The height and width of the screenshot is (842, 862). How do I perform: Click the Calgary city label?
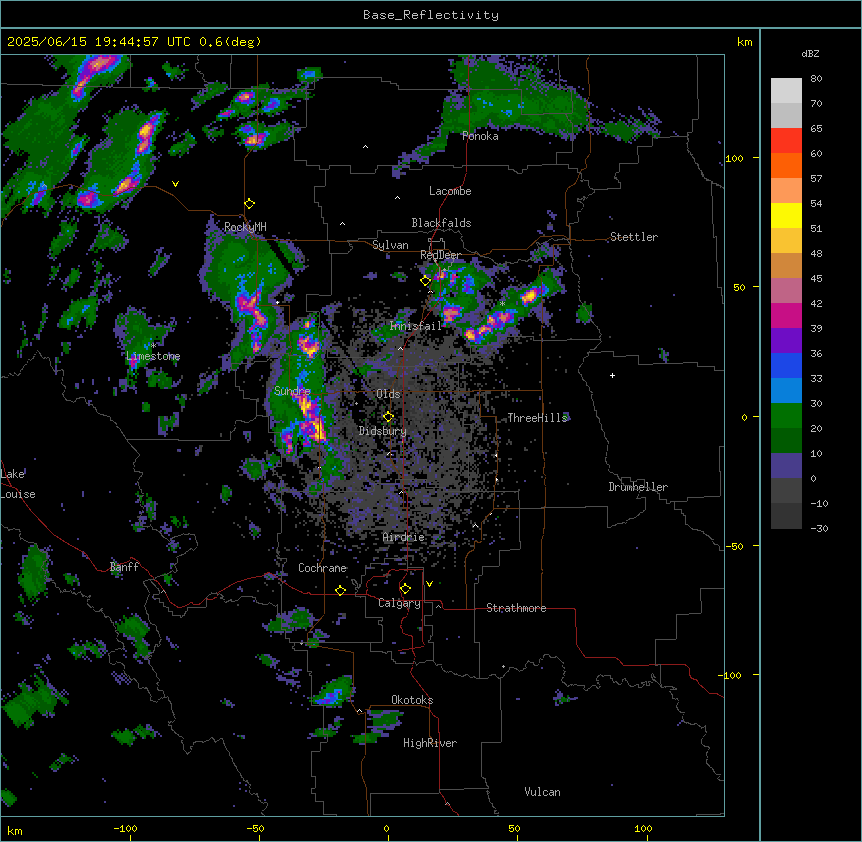[399, 603]
